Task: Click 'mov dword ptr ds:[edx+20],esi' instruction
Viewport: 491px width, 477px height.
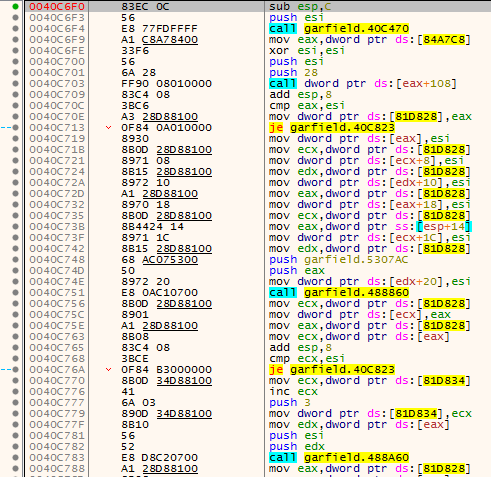Action: [370, 282]
